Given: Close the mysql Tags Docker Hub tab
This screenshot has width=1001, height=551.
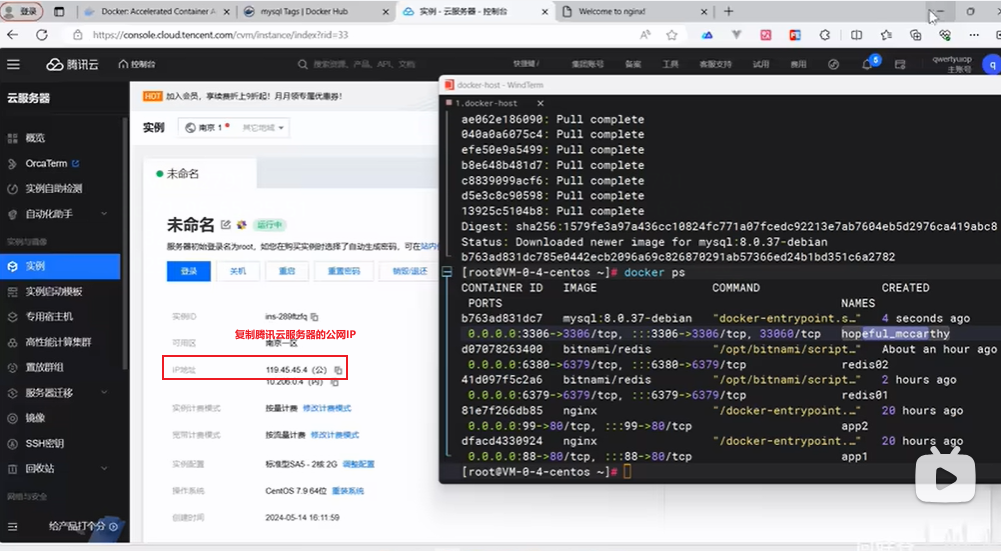Looking at the screenshot, I should coord(386,11).
